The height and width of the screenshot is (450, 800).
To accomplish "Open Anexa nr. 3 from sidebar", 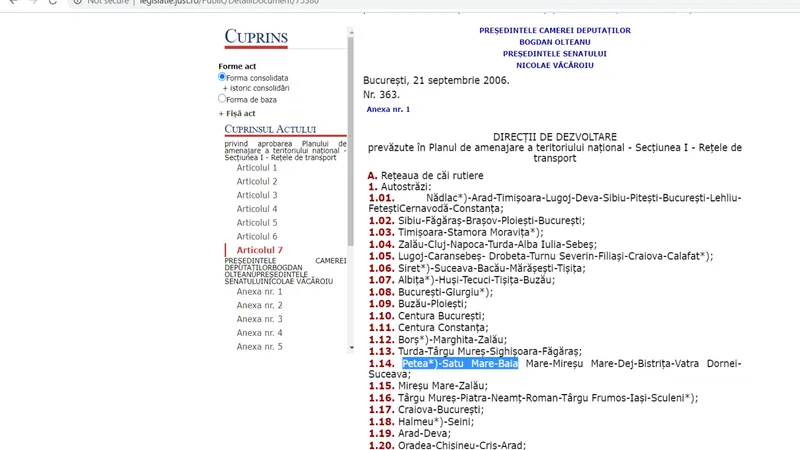I will pos(259,319).
